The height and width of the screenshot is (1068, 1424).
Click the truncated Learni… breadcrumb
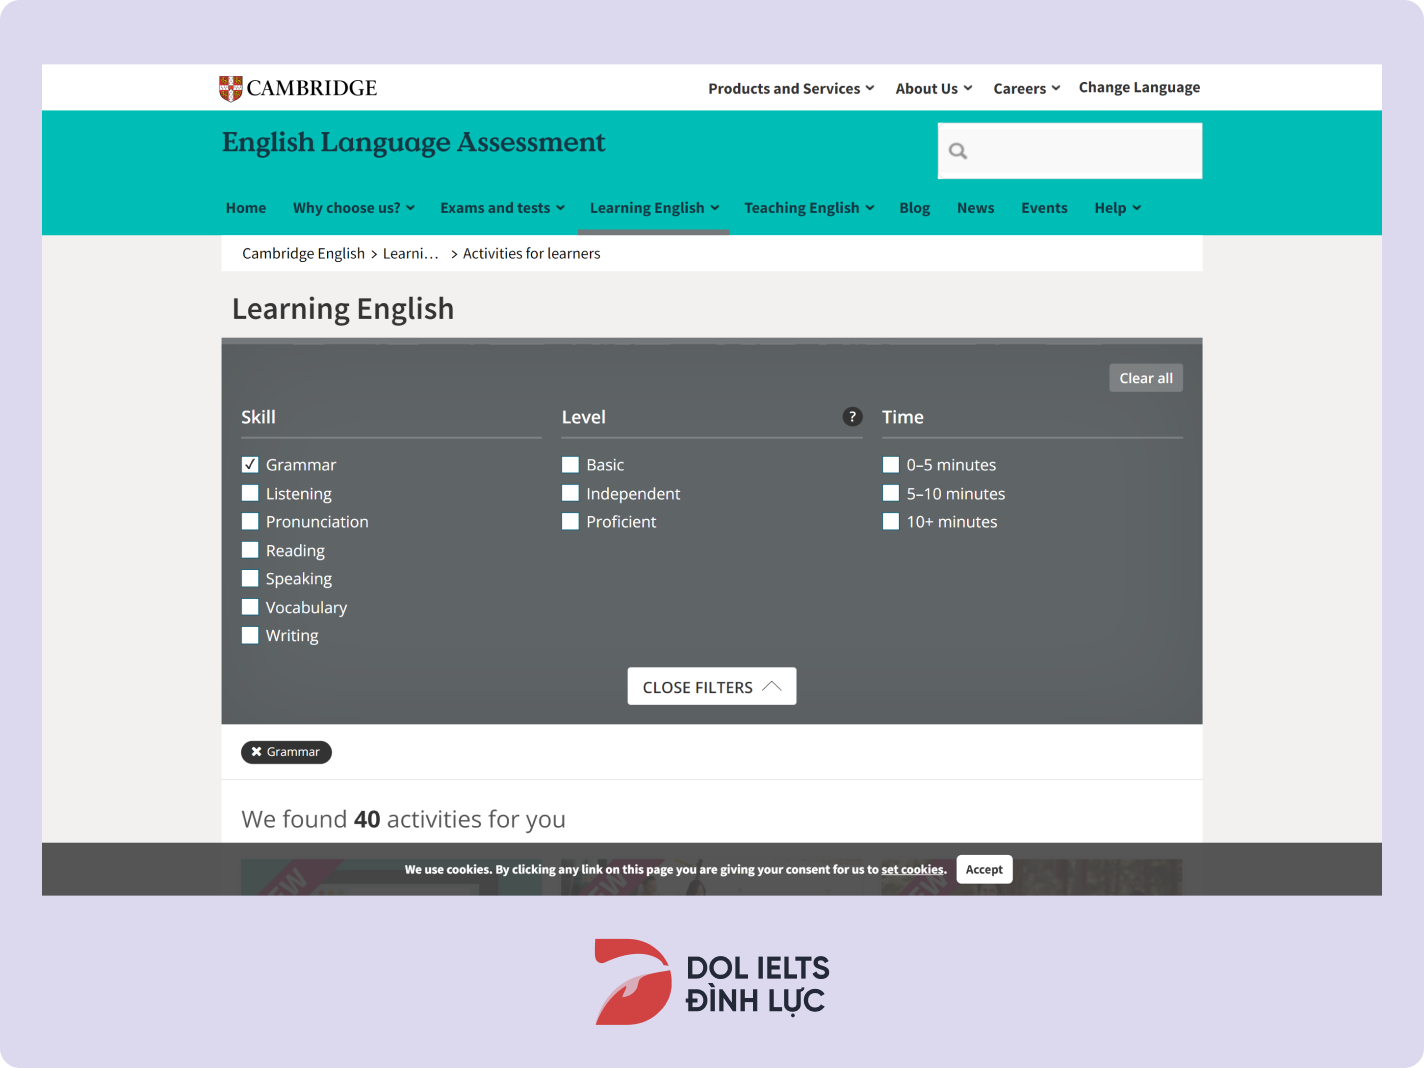(411, 254)
